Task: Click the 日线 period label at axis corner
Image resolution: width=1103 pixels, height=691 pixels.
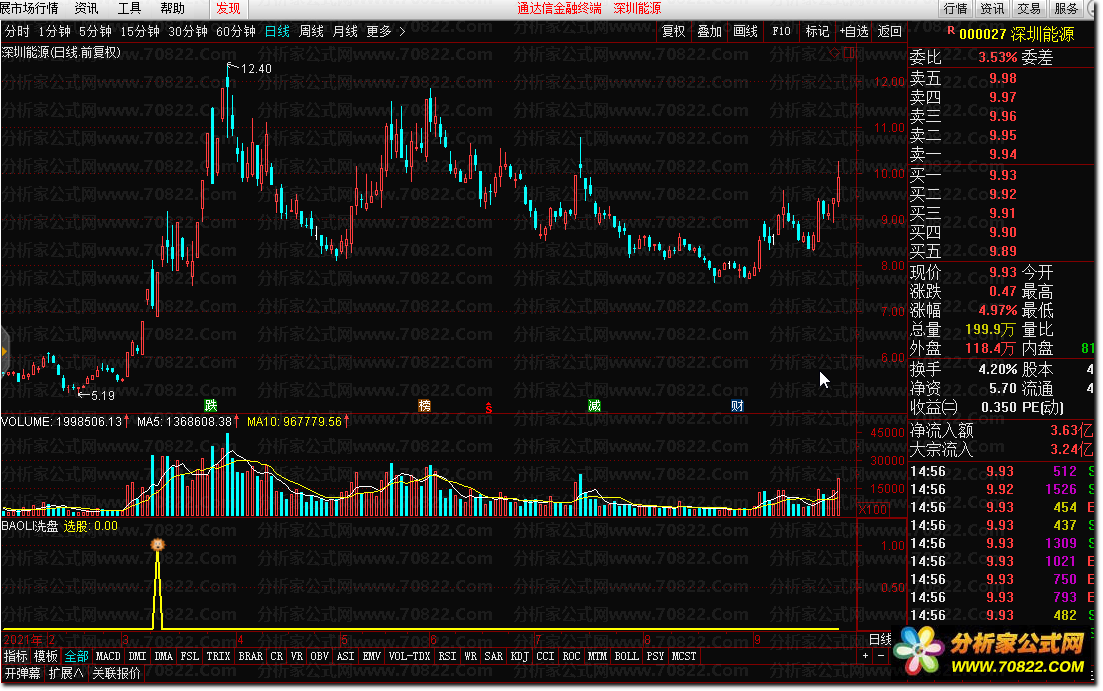Action: [881, 639]
